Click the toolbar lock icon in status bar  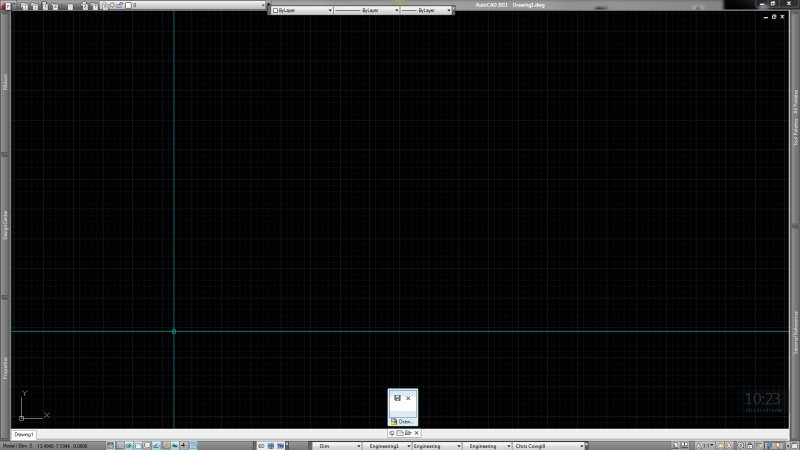point(749,446)
